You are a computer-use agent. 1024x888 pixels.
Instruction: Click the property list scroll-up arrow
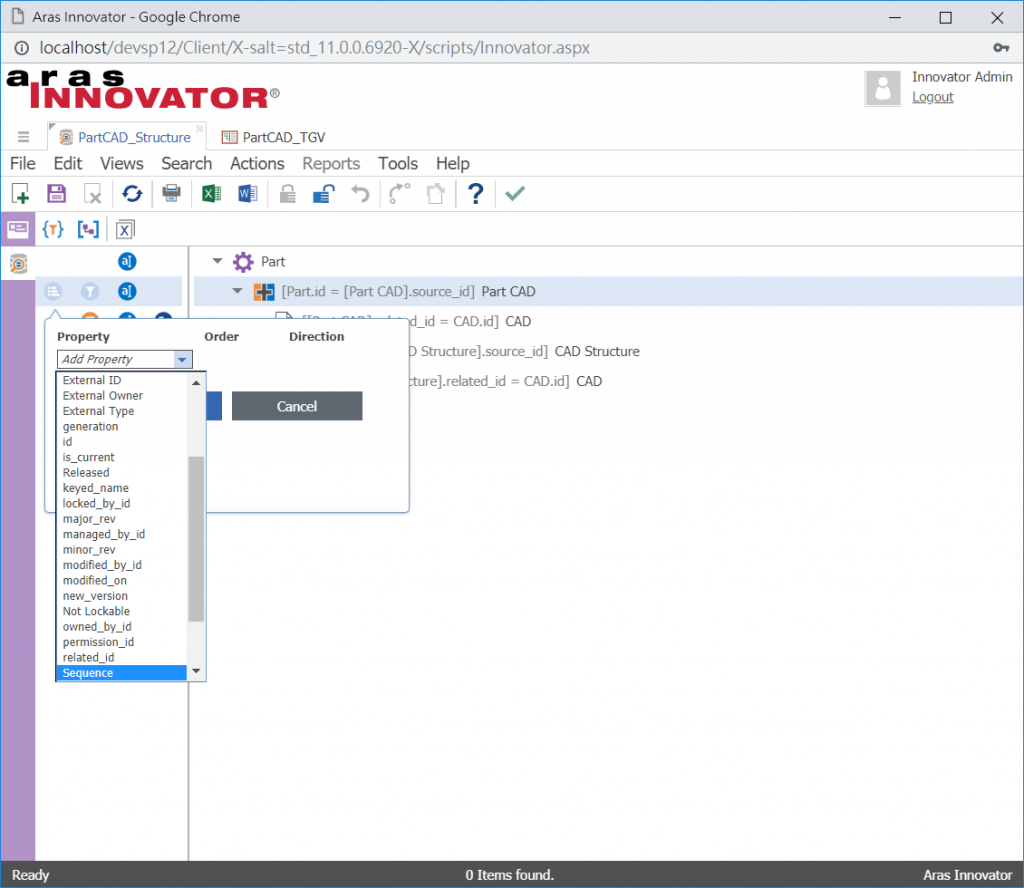pyautogui.click(x=196, y=383)
